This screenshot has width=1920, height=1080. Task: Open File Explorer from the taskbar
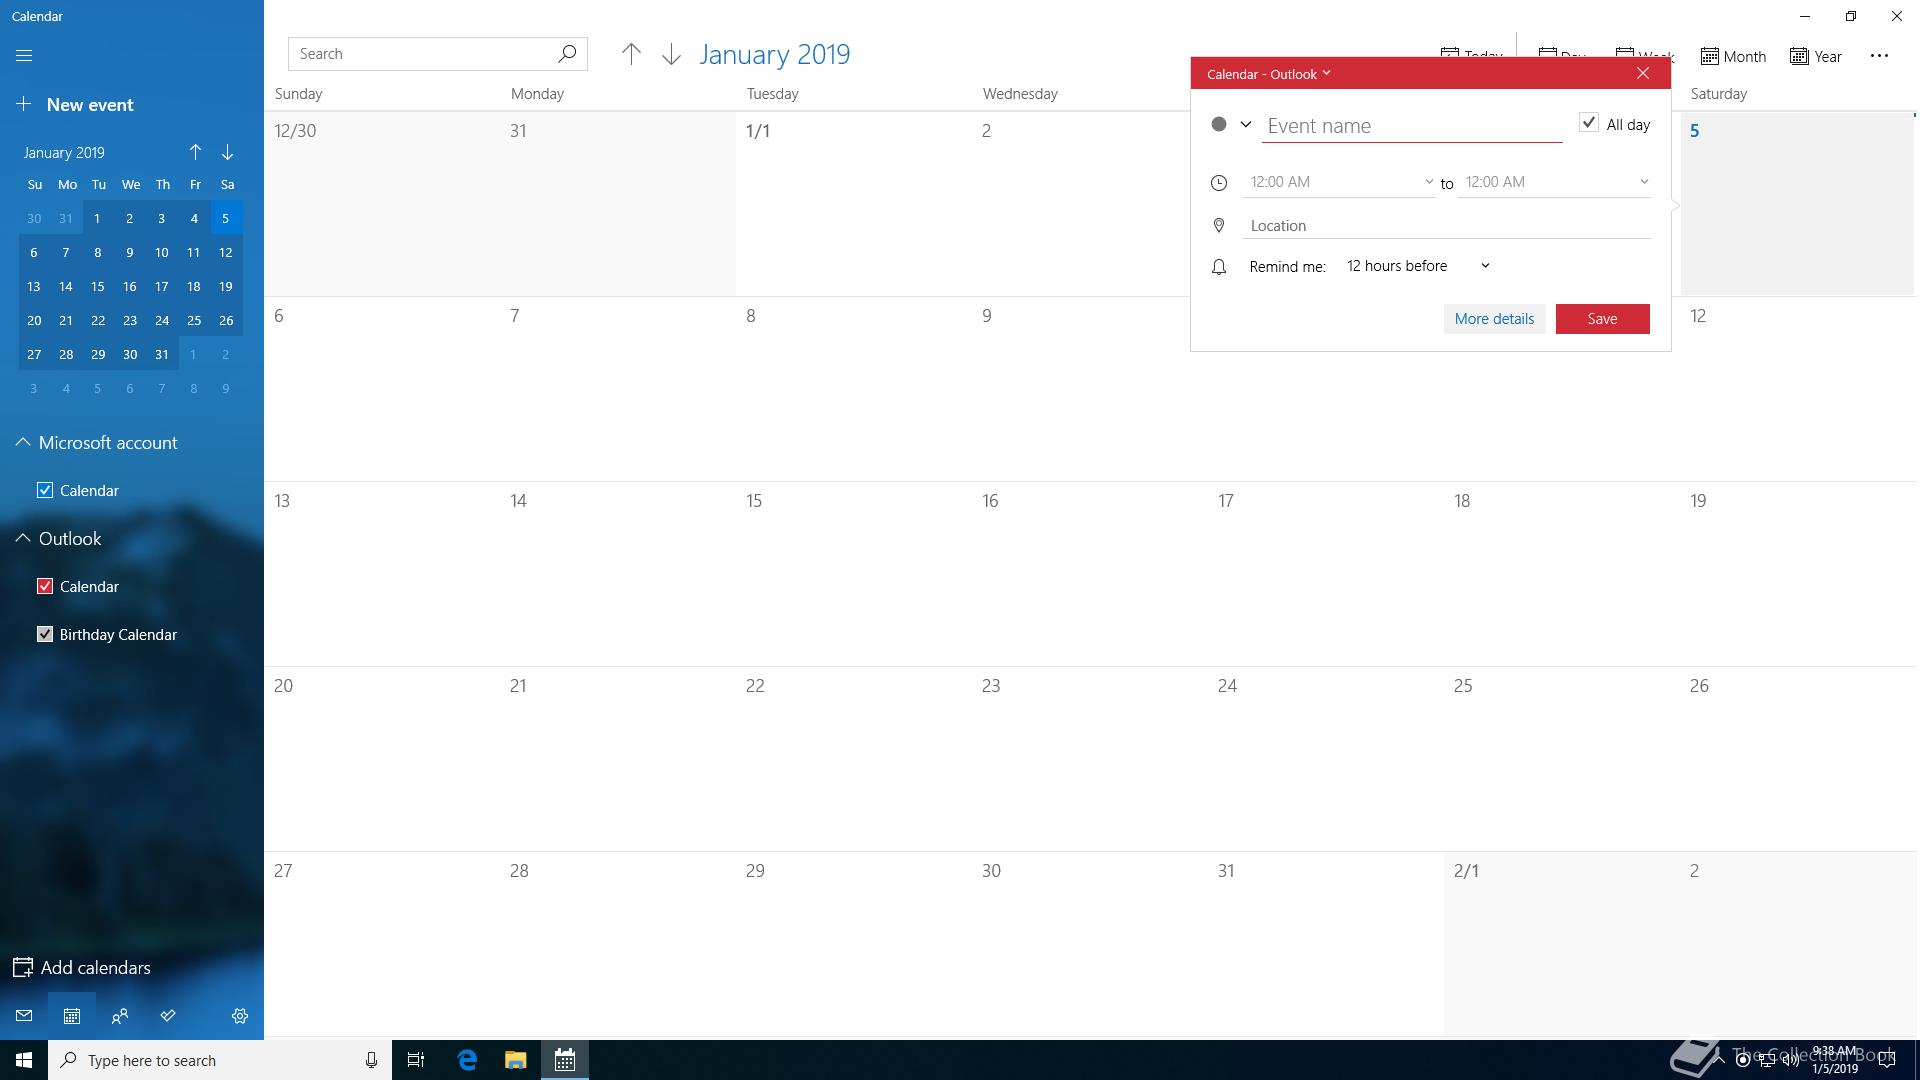(x=515, y=1060)
